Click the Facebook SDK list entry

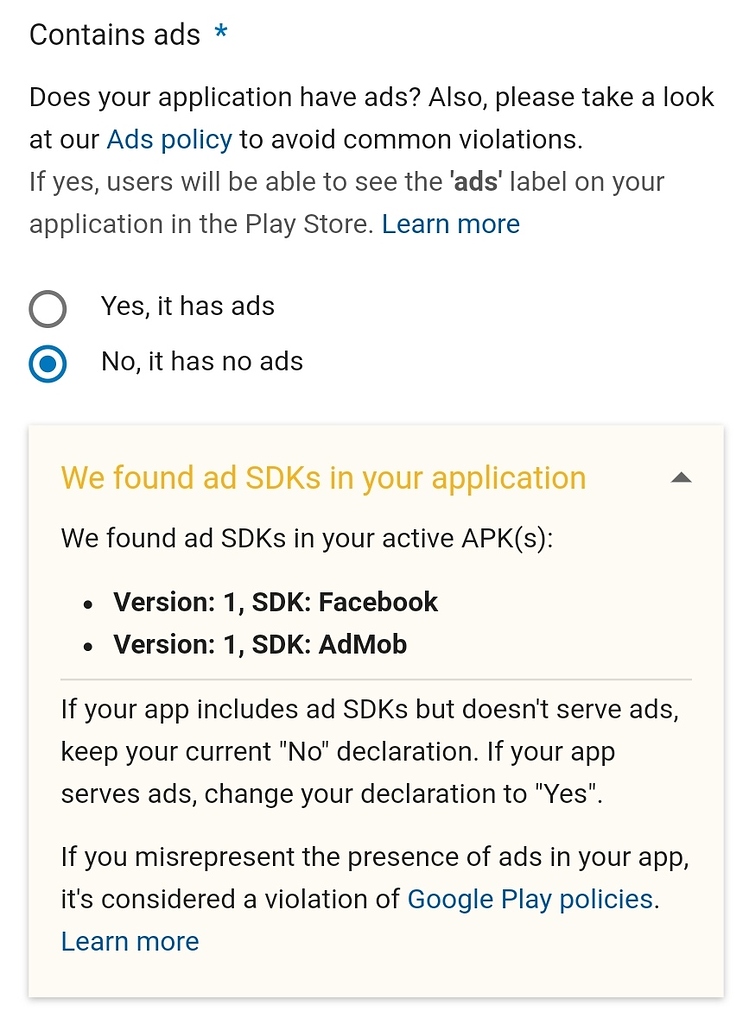tap(275, 602)
